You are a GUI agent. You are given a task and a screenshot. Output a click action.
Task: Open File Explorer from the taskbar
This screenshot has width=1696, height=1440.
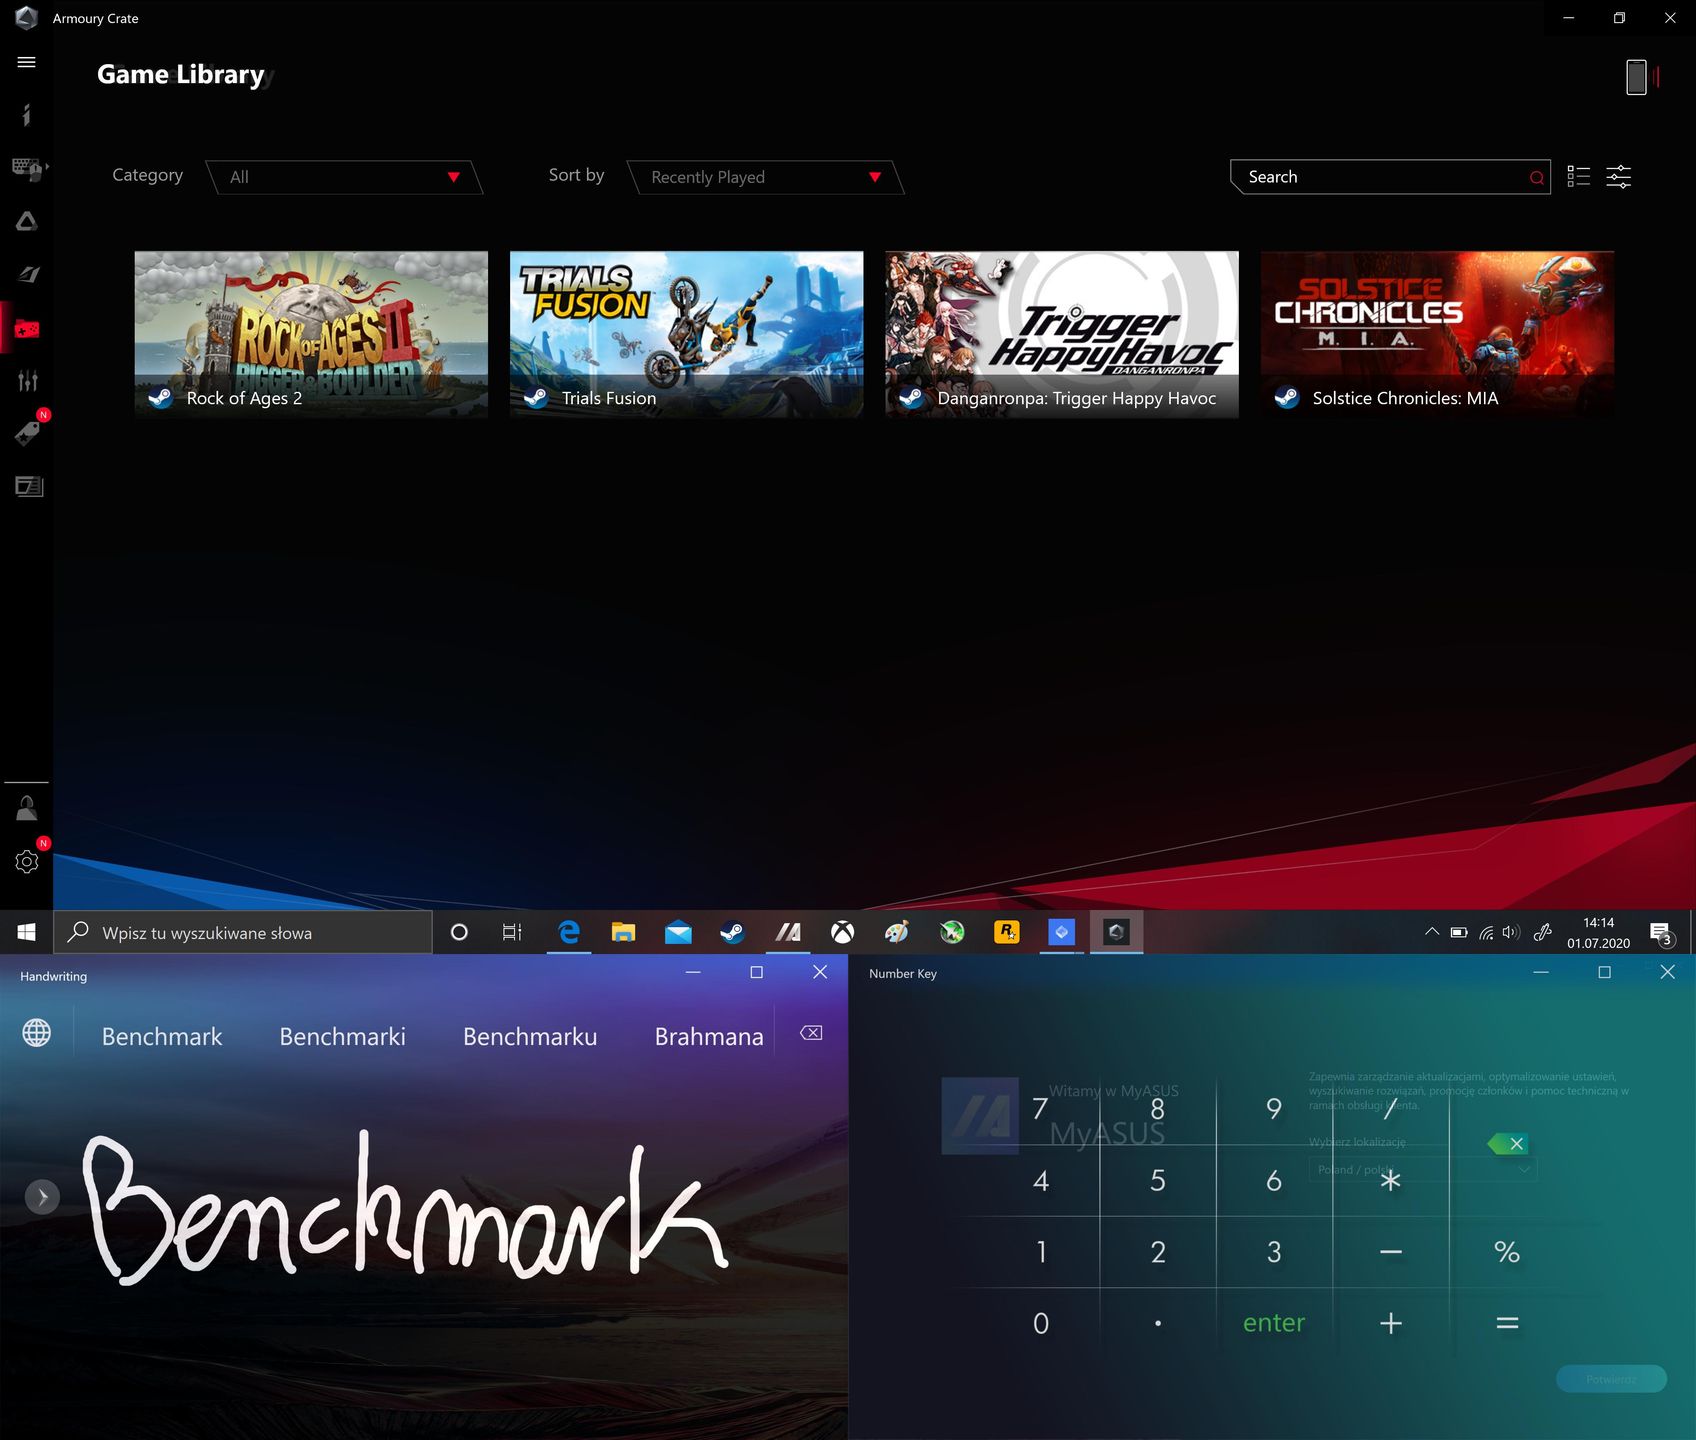coord(623,932)
